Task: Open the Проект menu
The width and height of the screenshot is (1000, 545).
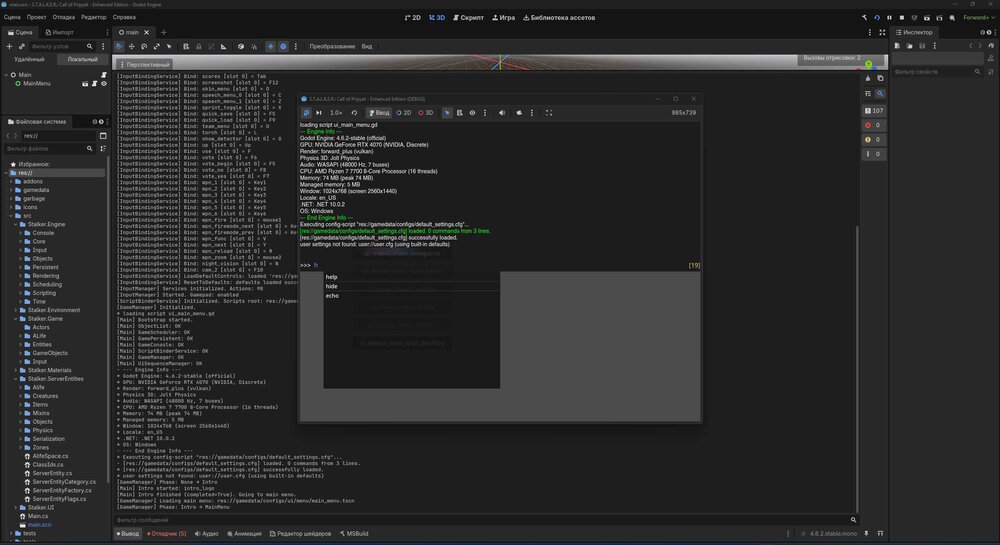Action: click(36, 18)
